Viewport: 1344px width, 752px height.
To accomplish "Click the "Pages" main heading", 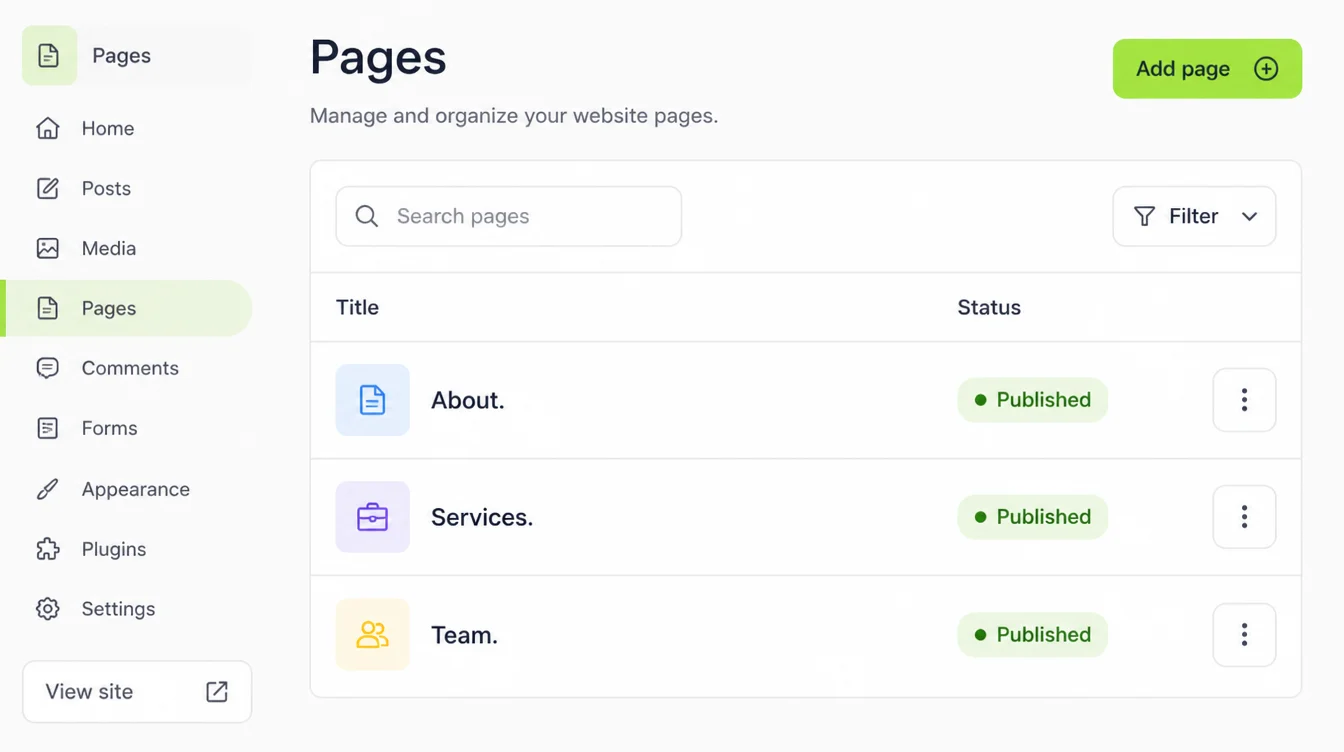I will click(x=378, y=57).
